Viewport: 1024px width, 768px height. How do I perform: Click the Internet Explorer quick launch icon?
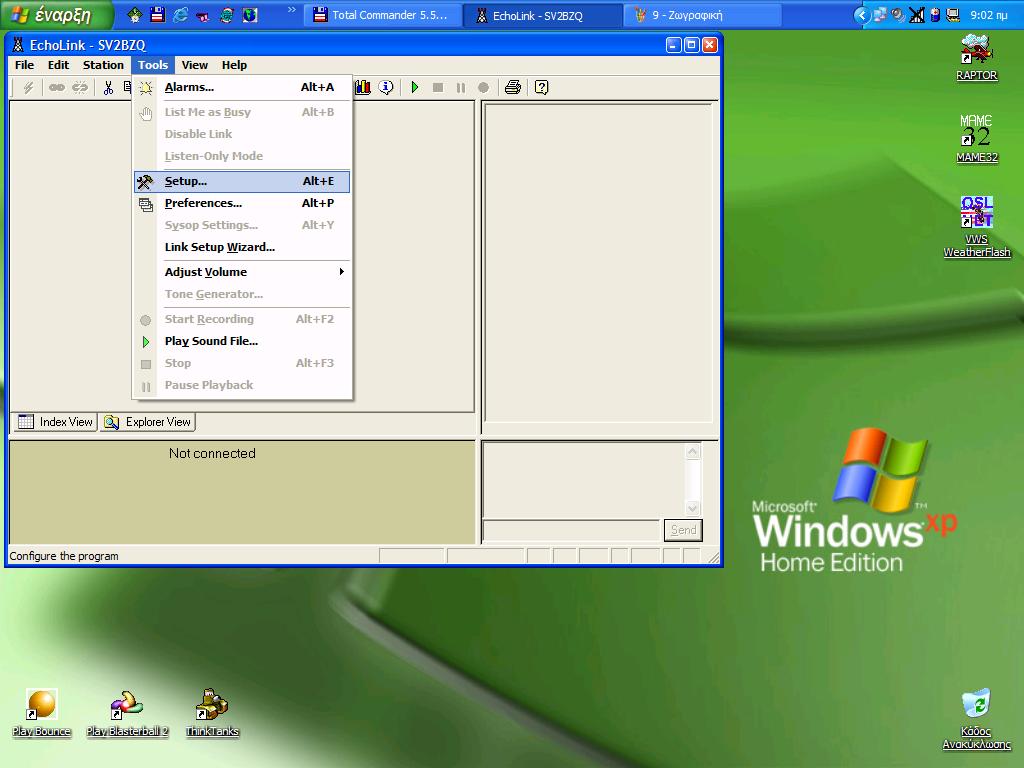pyautogui.click(x=180, y=15)
